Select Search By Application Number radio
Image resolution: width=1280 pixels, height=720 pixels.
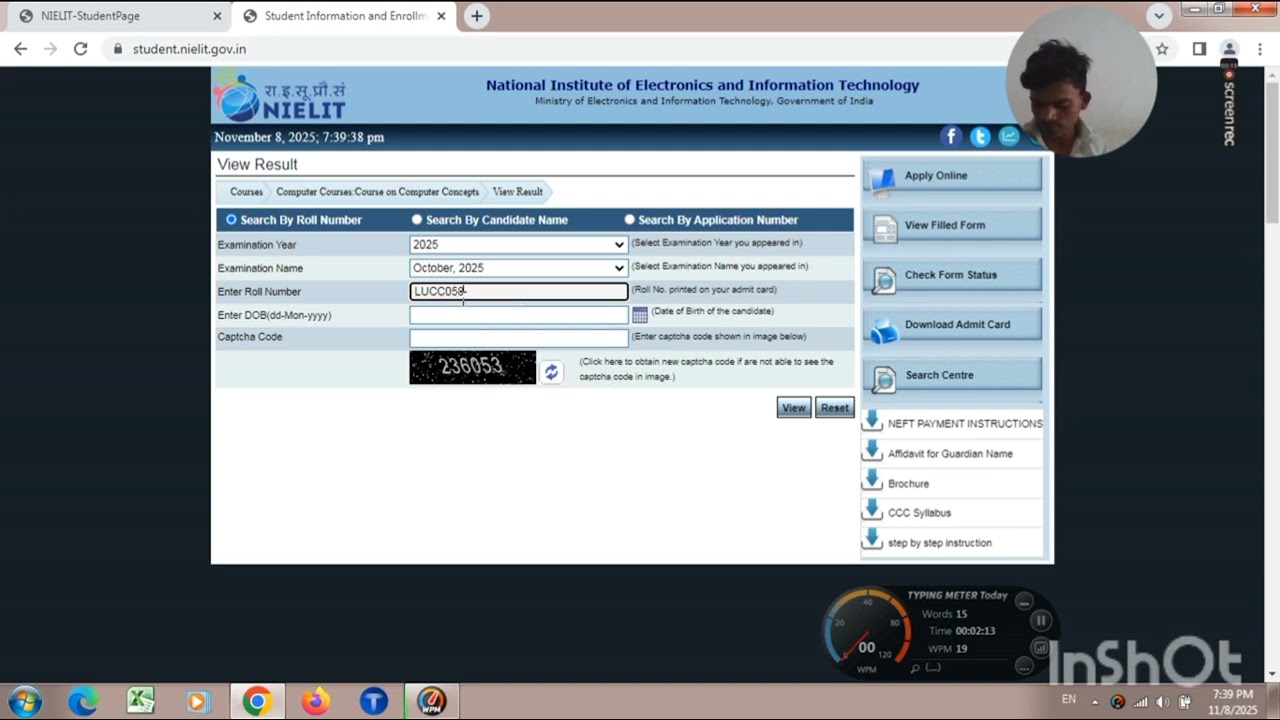point(629,219)
